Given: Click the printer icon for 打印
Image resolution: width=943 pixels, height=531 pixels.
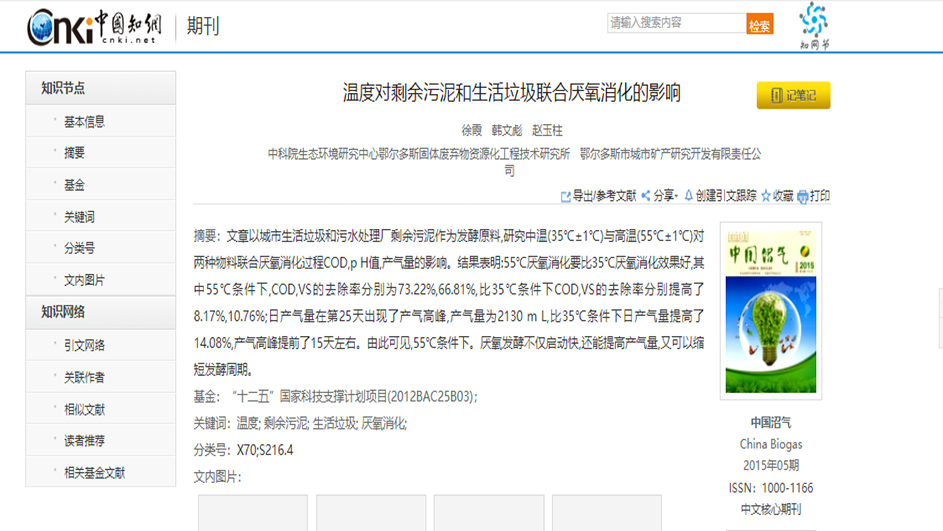Looking at the screenshot, I should pyautogui.click(x=802, y=197).
